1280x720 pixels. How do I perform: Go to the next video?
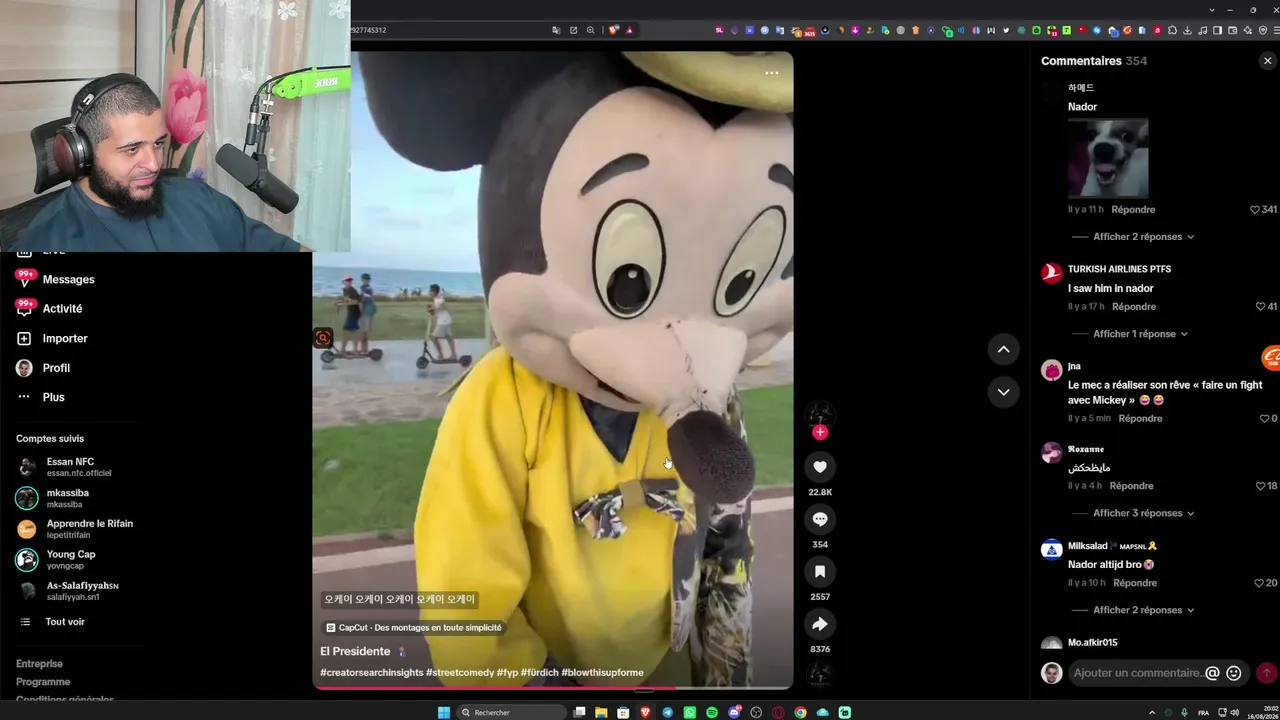coord(1003,392)
